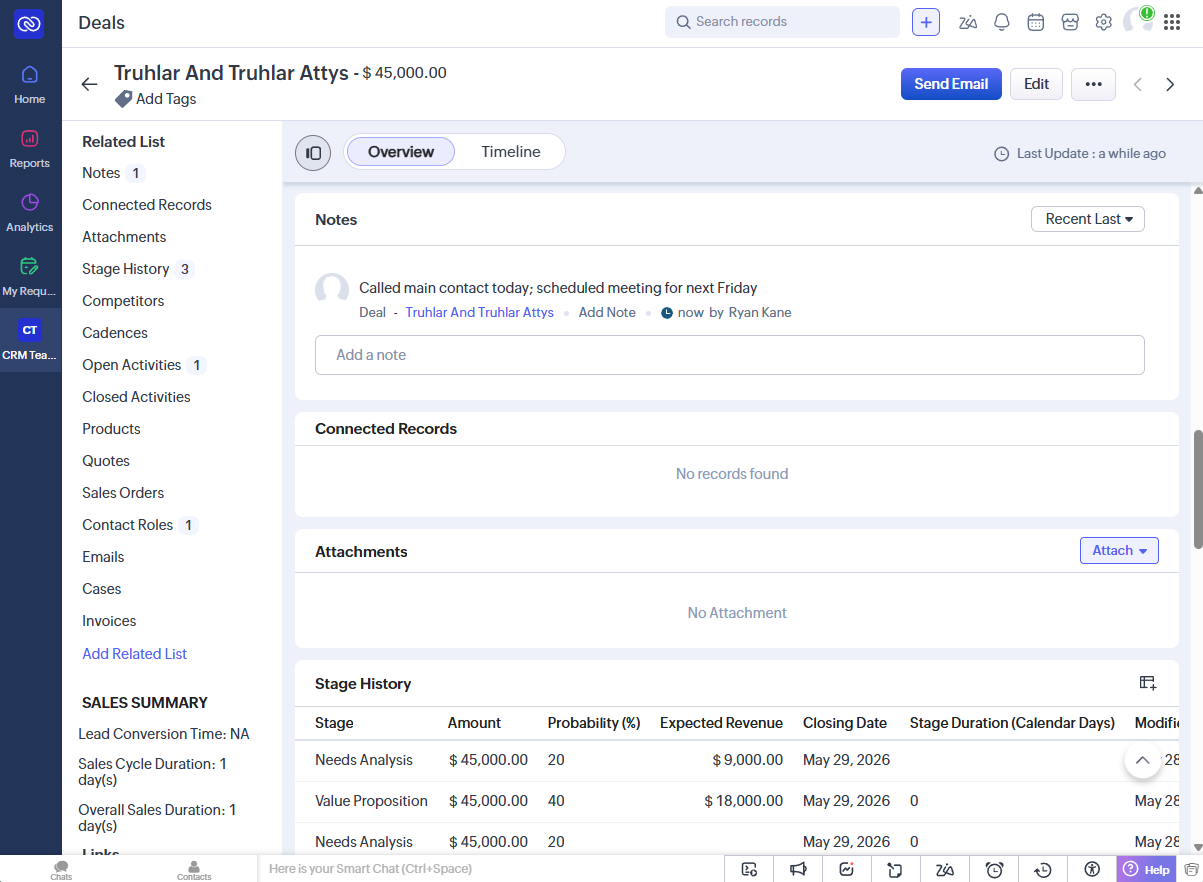
Task: Open the Attach dropdown in Attachments
Action: point(1119,551)
